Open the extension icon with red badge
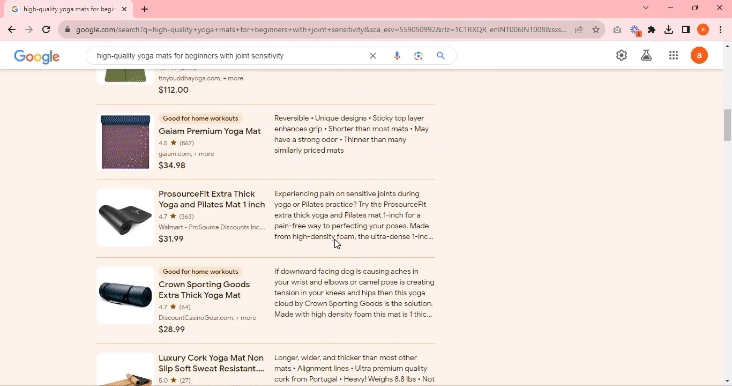 [x=635, y=30]
